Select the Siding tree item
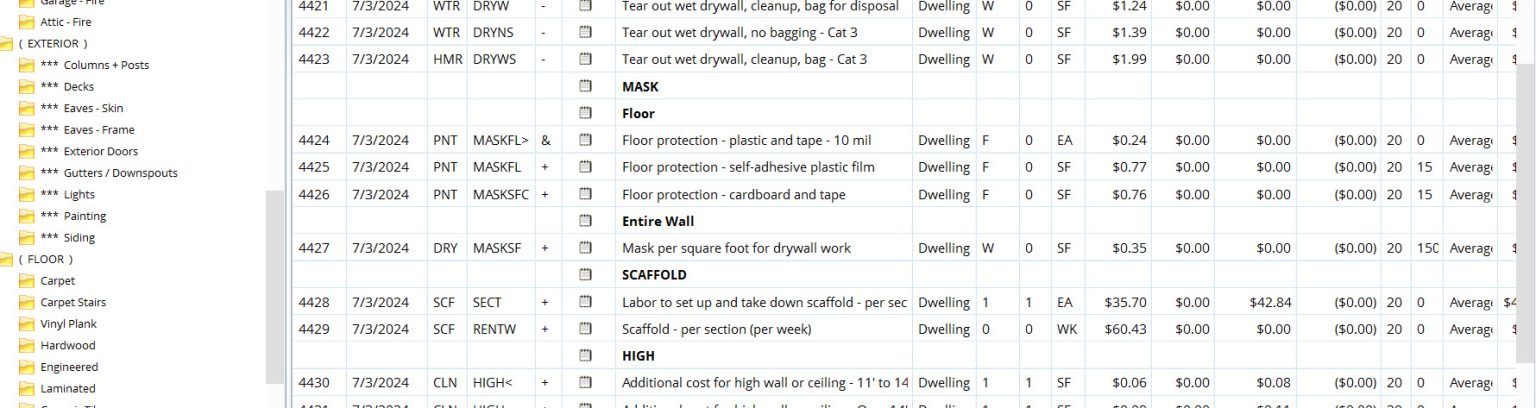1536x408 pixels. point(79,238)
